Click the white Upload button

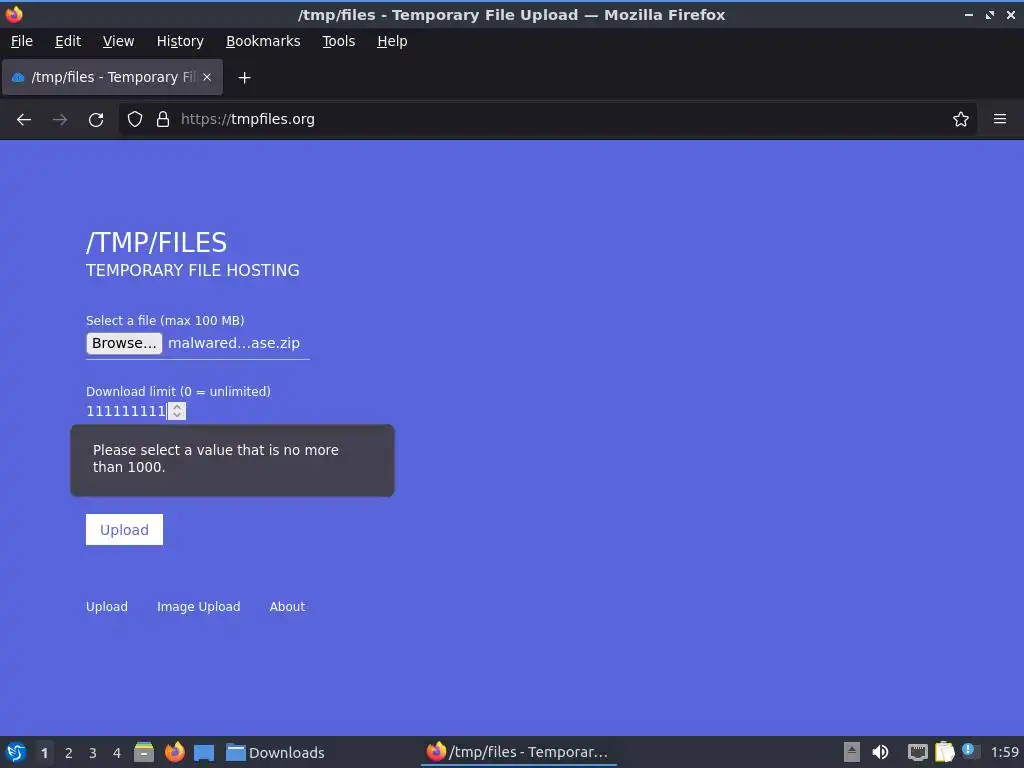[124, 530]
